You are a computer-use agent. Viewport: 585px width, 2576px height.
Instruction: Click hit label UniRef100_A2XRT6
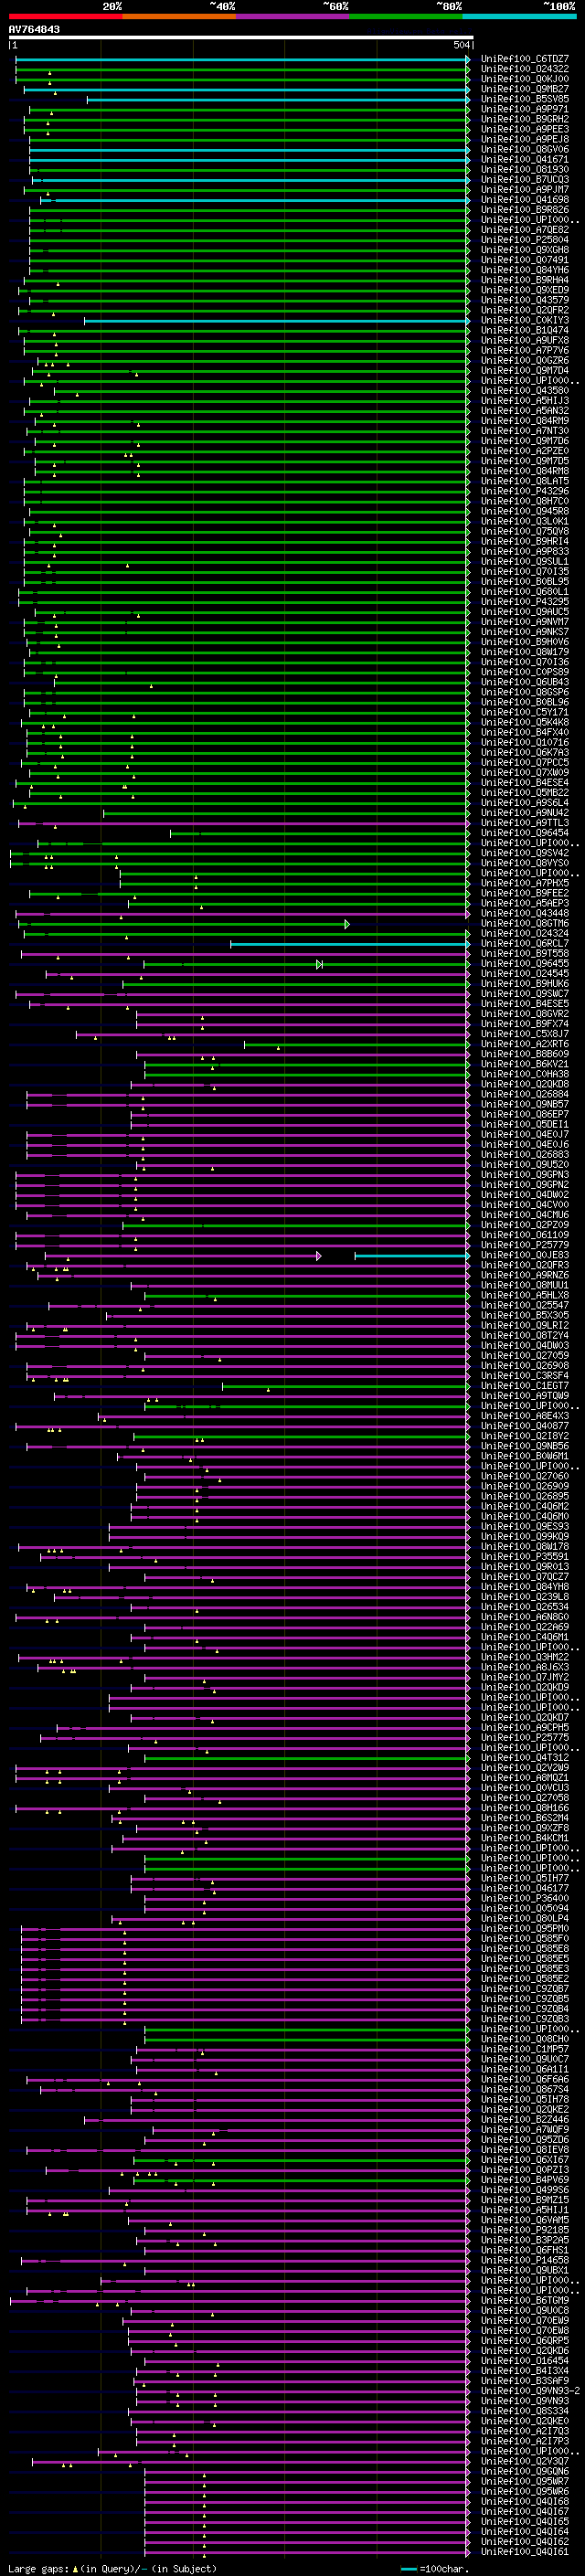click(524, 1045)
